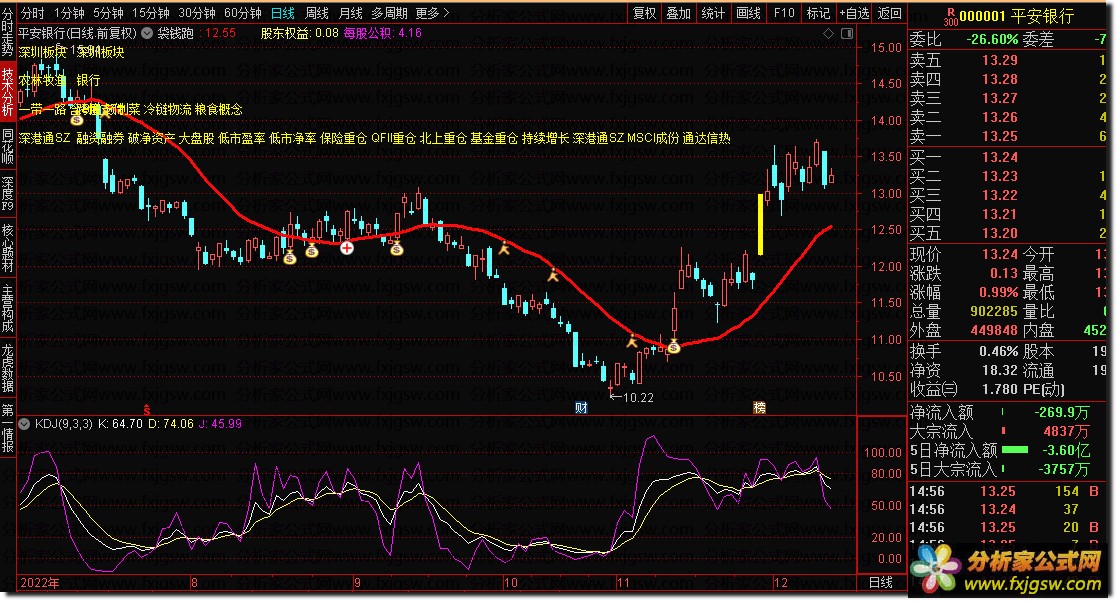Click the money bag signal icon near 11.00
This screenshot has height=601, width=1118.
coord(673,347)
